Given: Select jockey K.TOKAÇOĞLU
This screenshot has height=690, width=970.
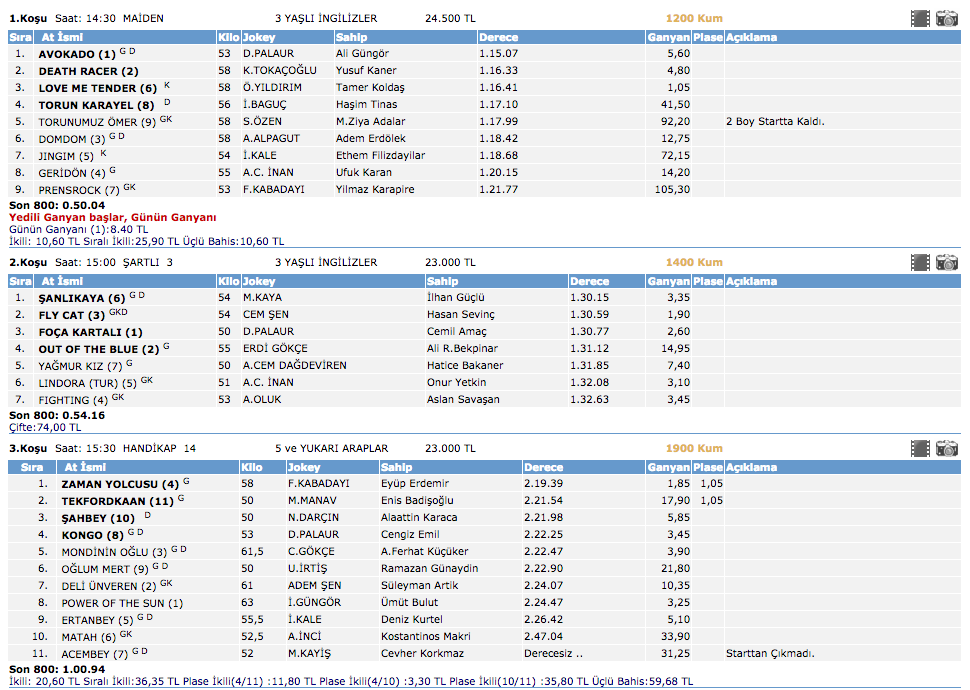Looking at the screenshot, I should [x=279, y=71].
